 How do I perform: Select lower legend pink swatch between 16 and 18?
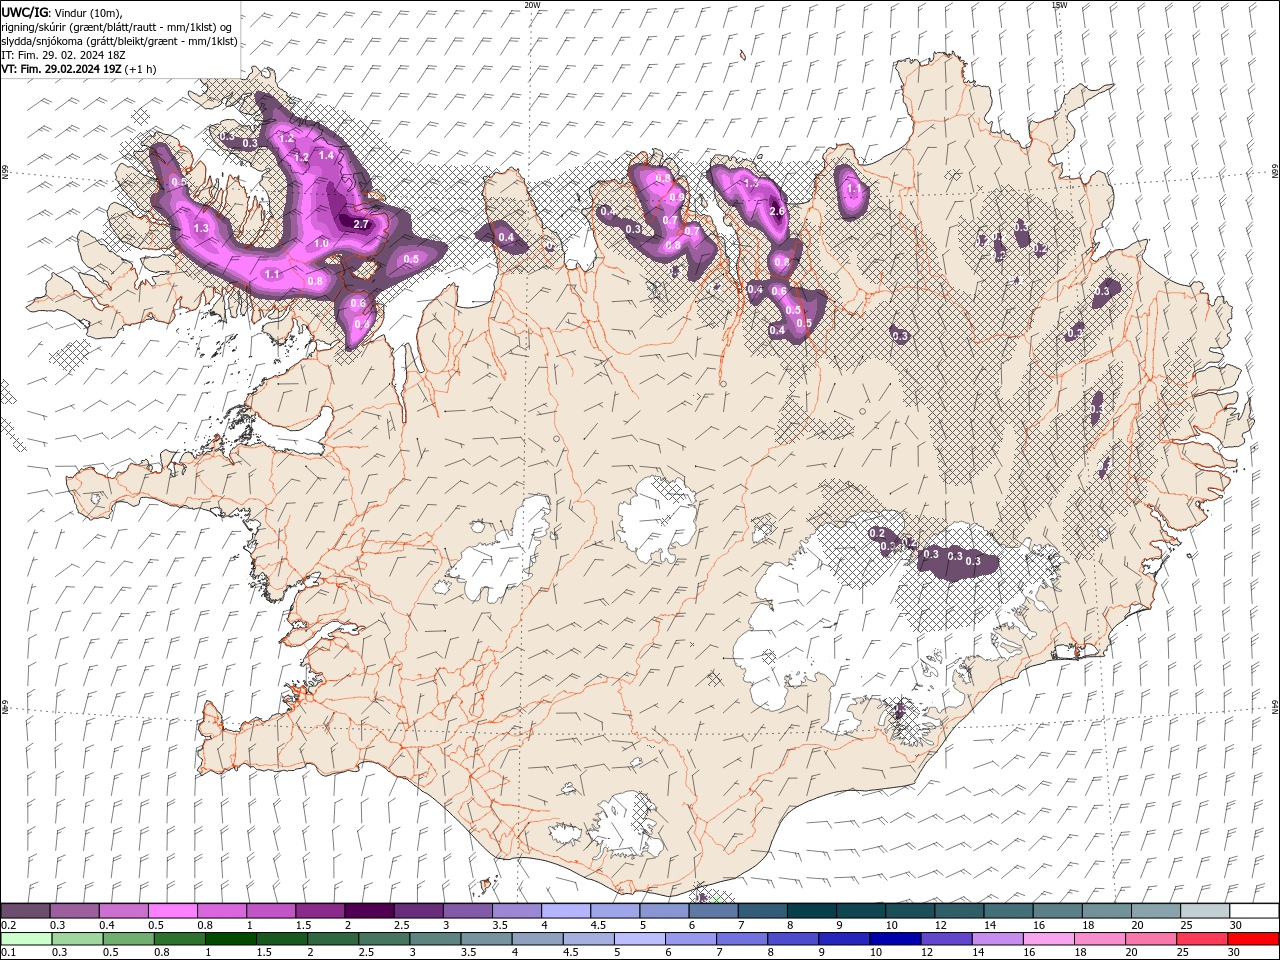tap(1048, 939)
